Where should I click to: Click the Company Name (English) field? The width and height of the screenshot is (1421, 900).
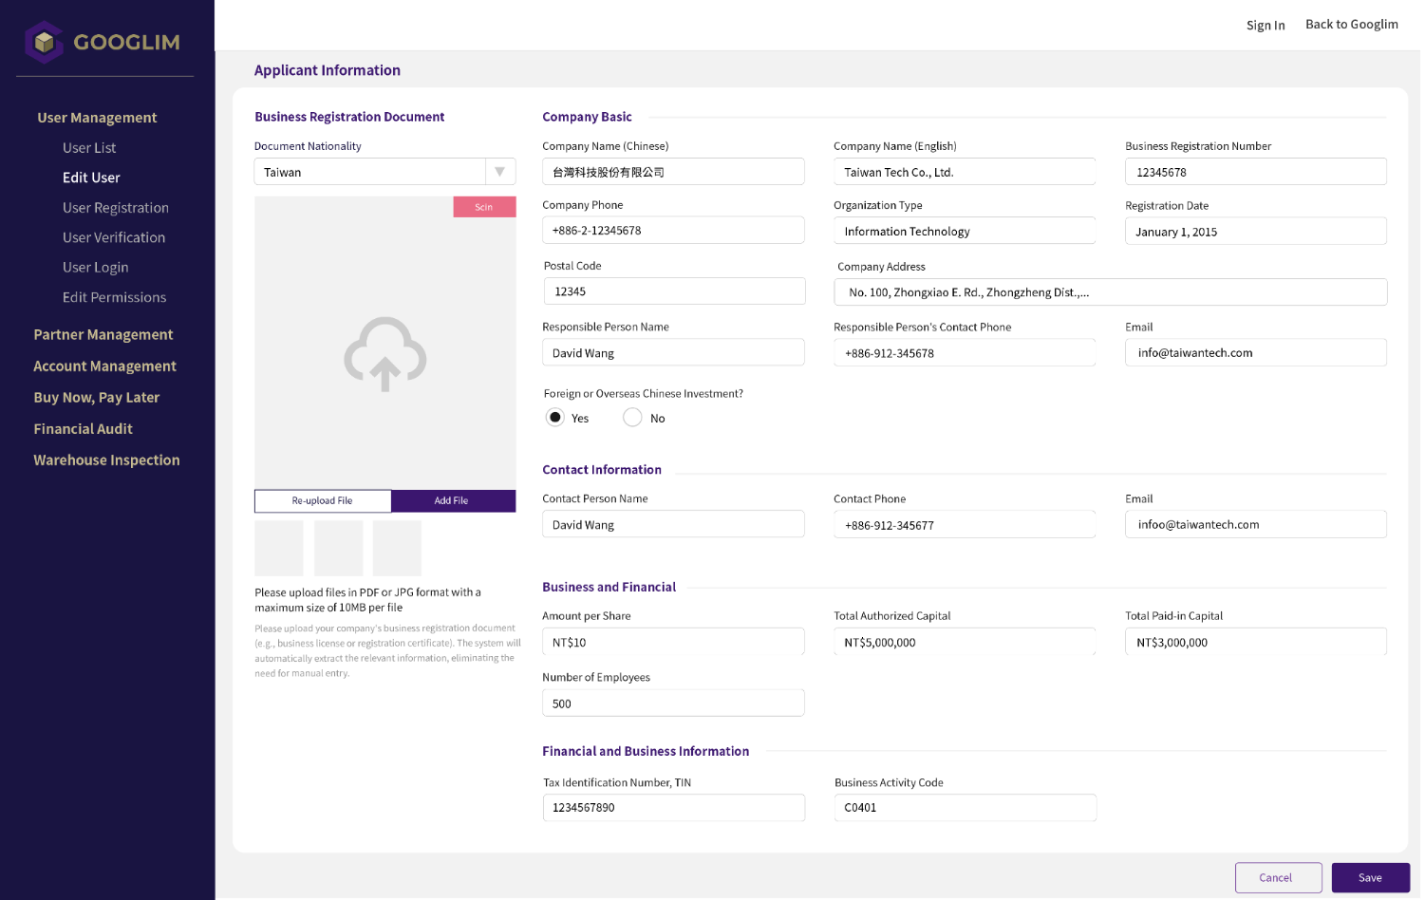click(964, 172)
